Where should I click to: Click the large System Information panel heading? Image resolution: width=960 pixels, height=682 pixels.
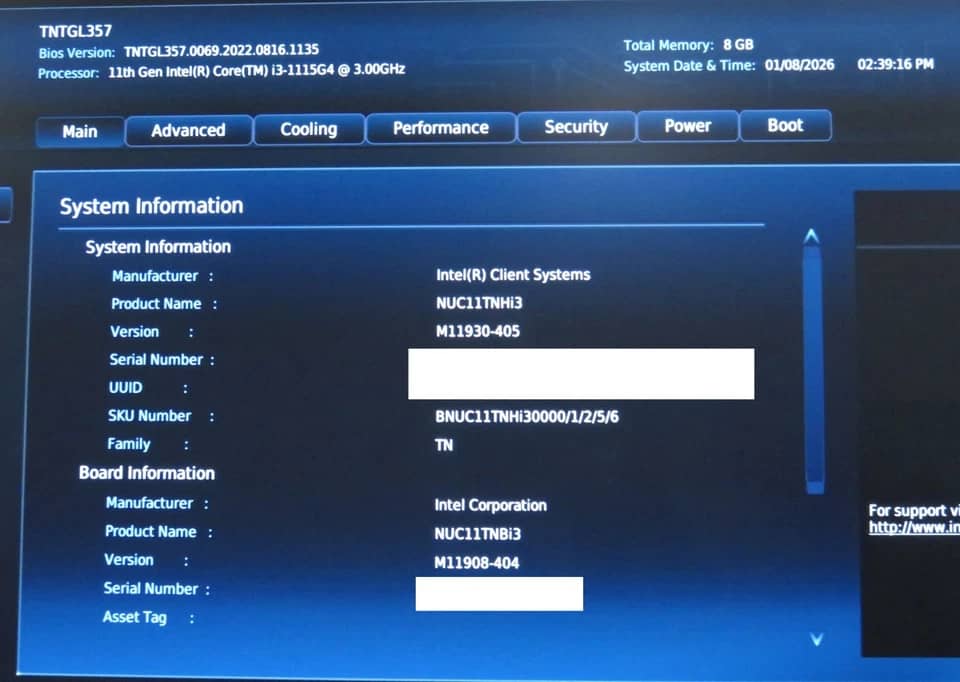151,206
